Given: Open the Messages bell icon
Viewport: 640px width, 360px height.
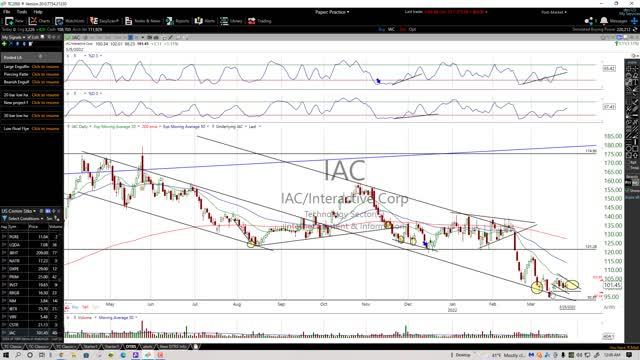Looking at the screenshot, I should [604, 21].
